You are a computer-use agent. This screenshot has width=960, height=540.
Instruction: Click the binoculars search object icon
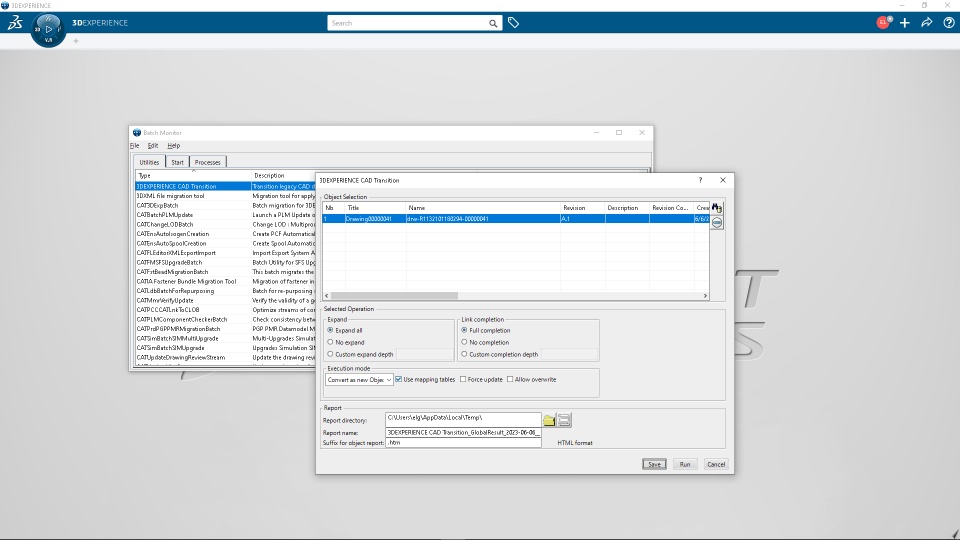pos(717,208)
